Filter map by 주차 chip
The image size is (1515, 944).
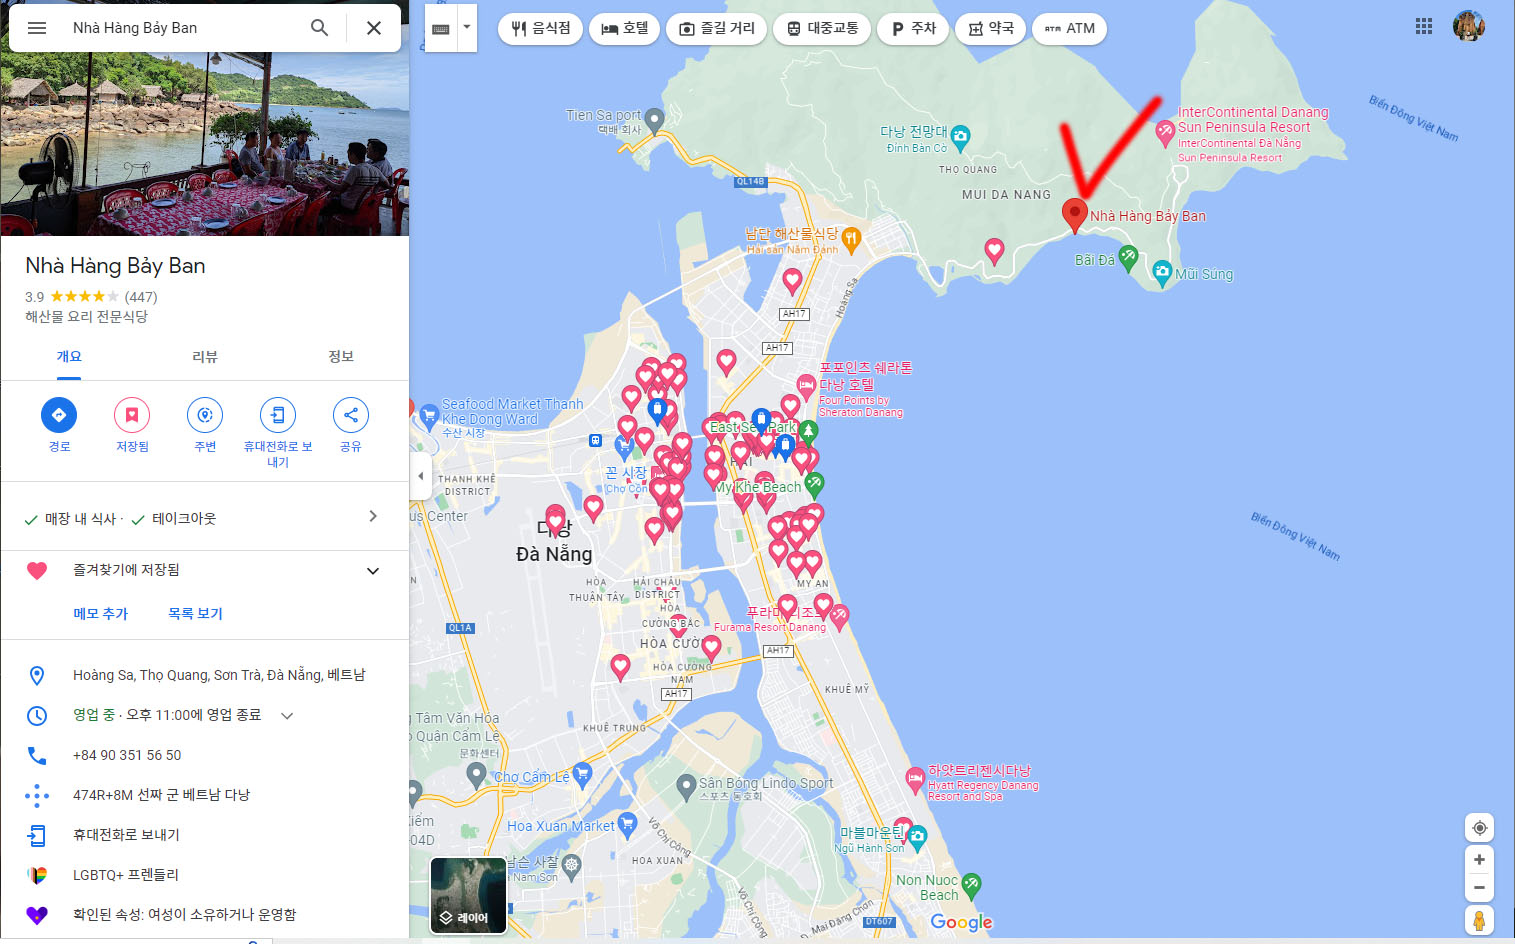913,28
